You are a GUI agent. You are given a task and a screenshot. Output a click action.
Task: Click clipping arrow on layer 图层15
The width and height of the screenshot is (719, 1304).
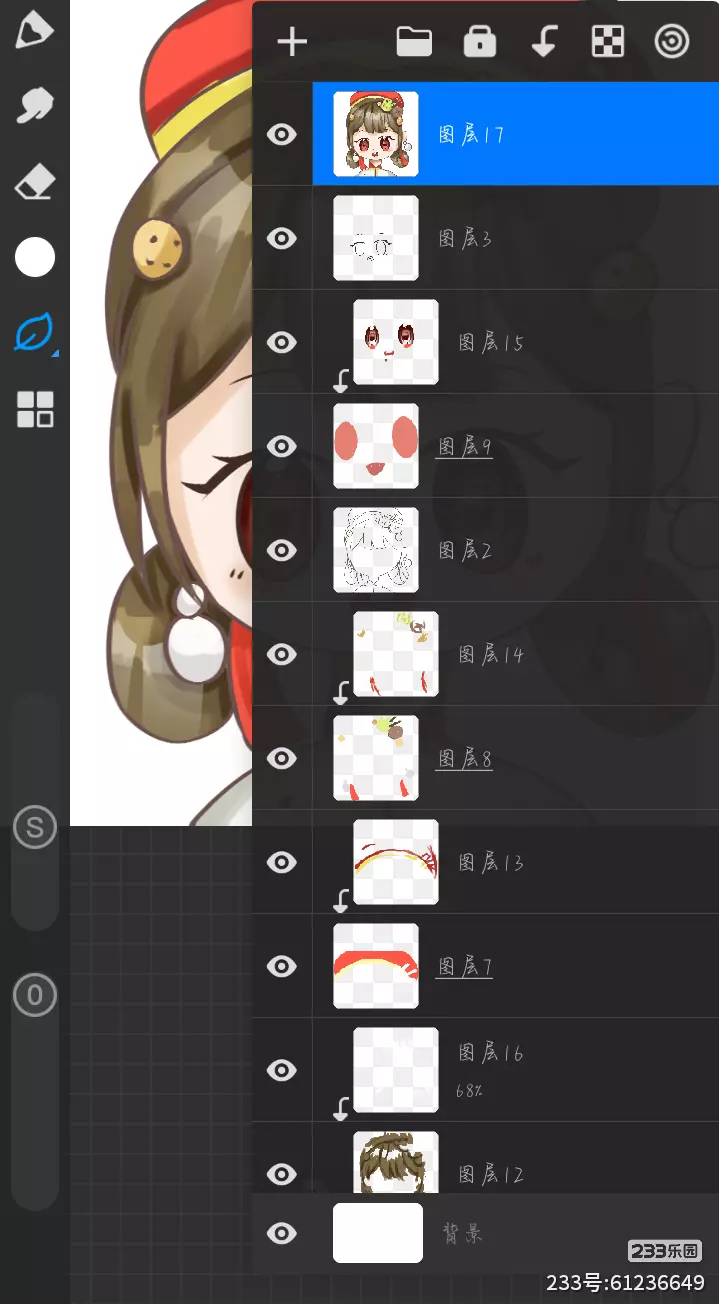pos(341,380)
